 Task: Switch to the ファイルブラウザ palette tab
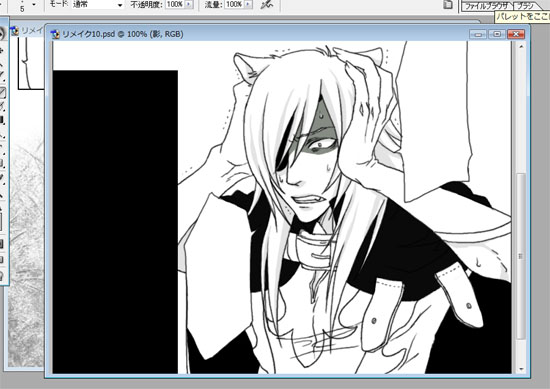click(x=487, y=6)
